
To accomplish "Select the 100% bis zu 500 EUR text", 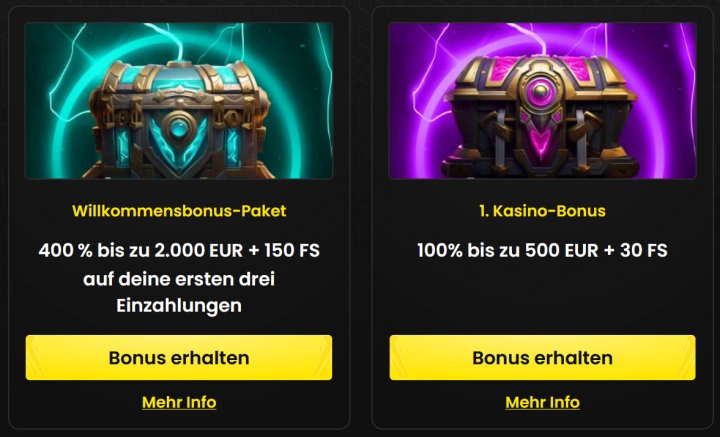I will pos(508,250).
